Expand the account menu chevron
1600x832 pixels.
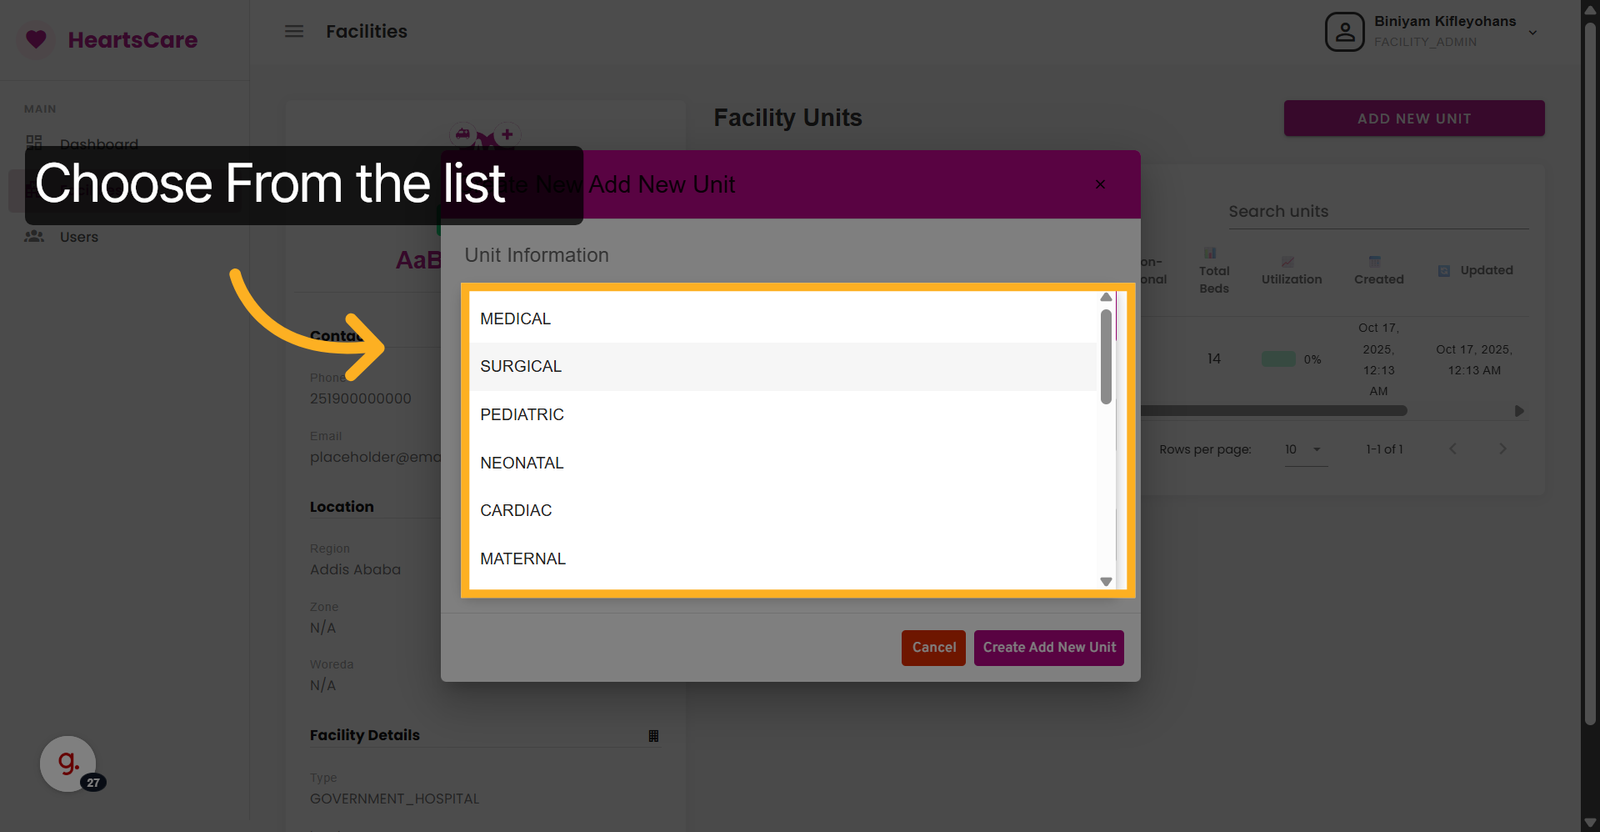(1533, 33)
